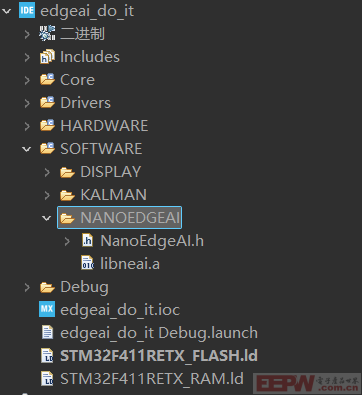The height and width of the screenshot is (395, 362).
Task: Collapse the NANOEDGEAI folder
Action: pyautogui.click(x=47, y=218)
